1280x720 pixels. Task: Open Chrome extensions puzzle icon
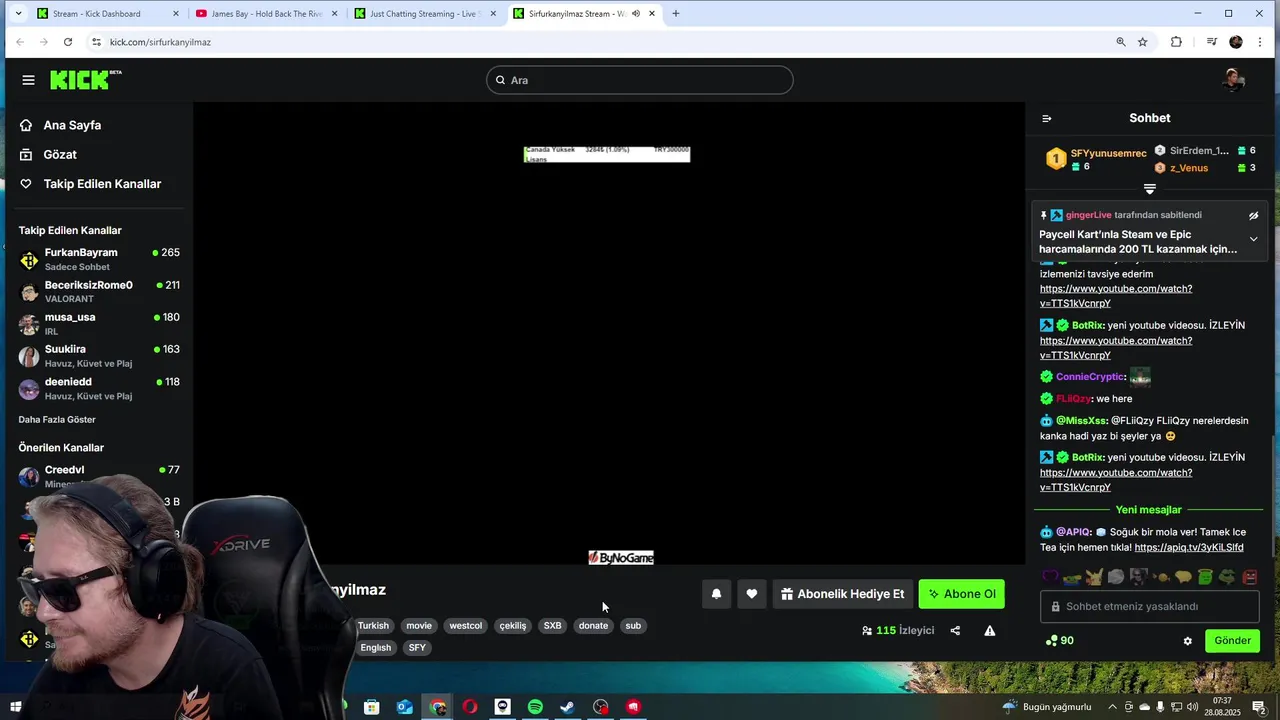coord(1176,42)
